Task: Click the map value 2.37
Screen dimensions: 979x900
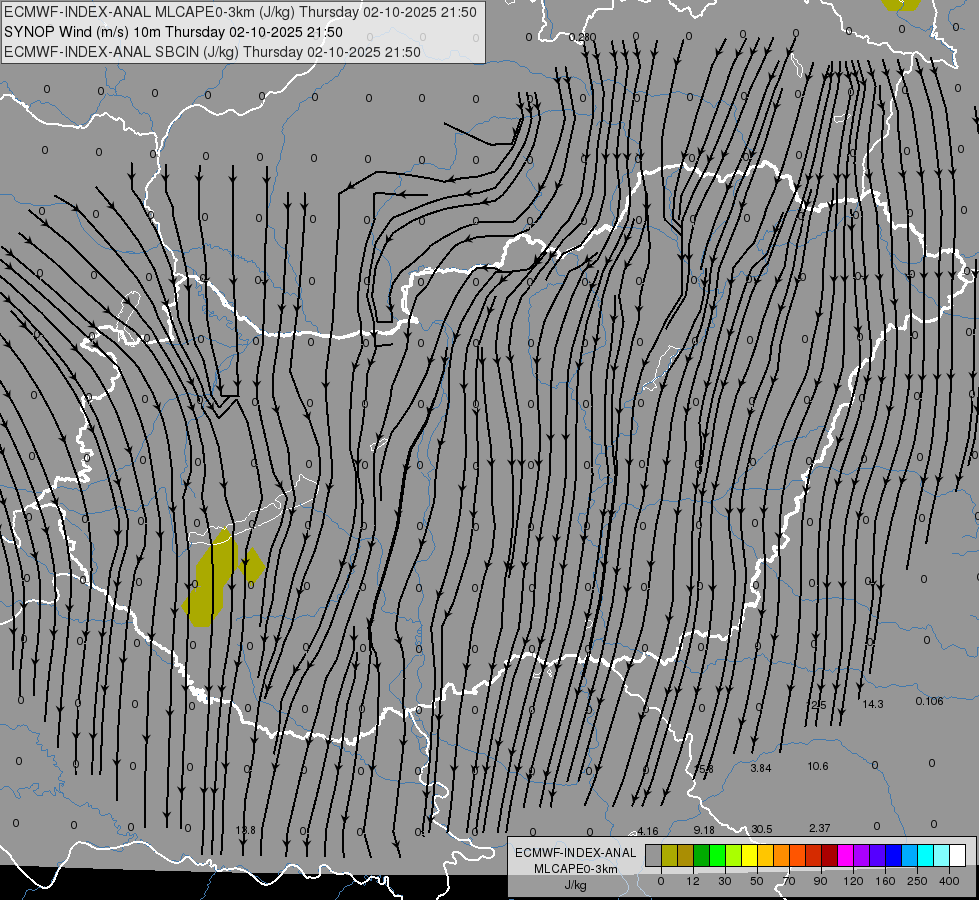Action: click(x=819, y=828)
